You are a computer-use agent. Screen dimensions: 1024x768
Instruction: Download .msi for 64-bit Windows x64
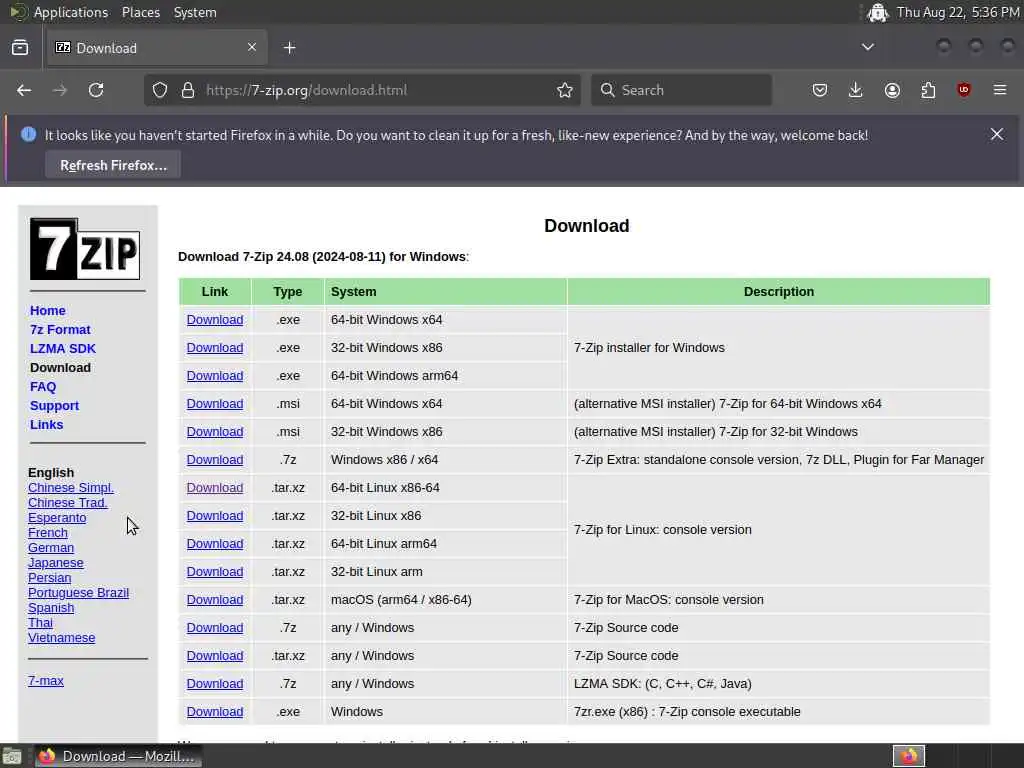coord(215,404)
